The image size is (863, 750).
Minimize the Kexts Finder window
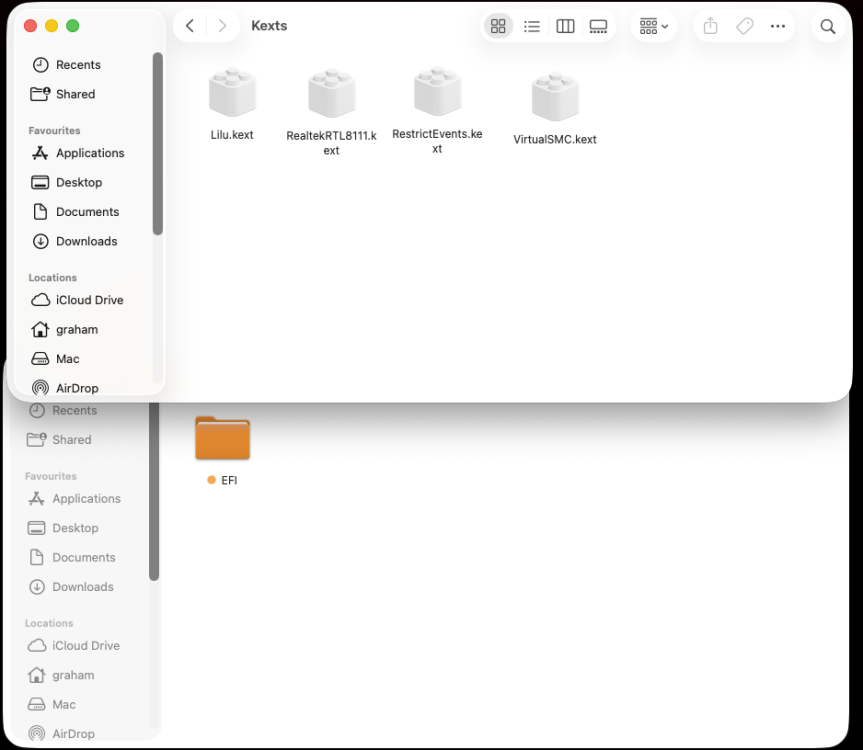click(52, 26)
